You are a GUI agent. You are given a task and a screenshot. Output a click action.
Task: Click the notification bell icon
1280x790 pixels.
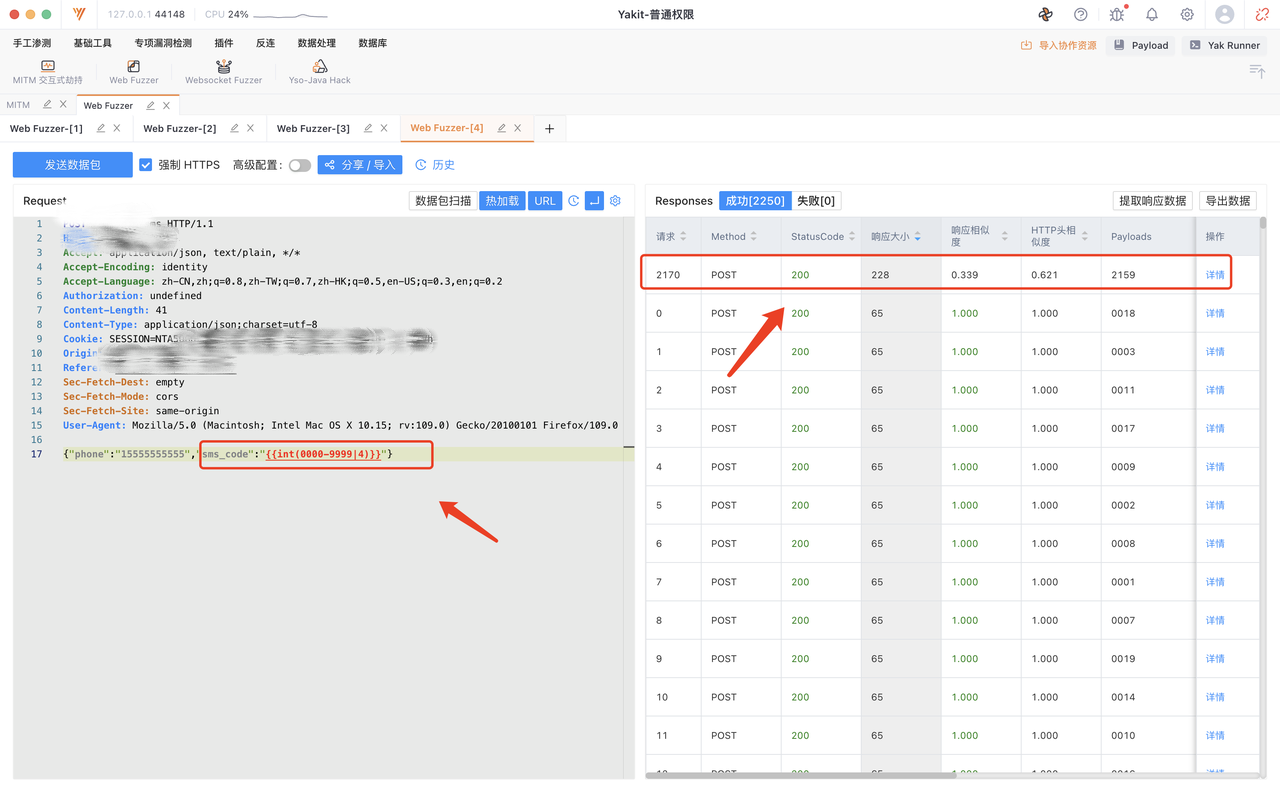coord(1152,15)
